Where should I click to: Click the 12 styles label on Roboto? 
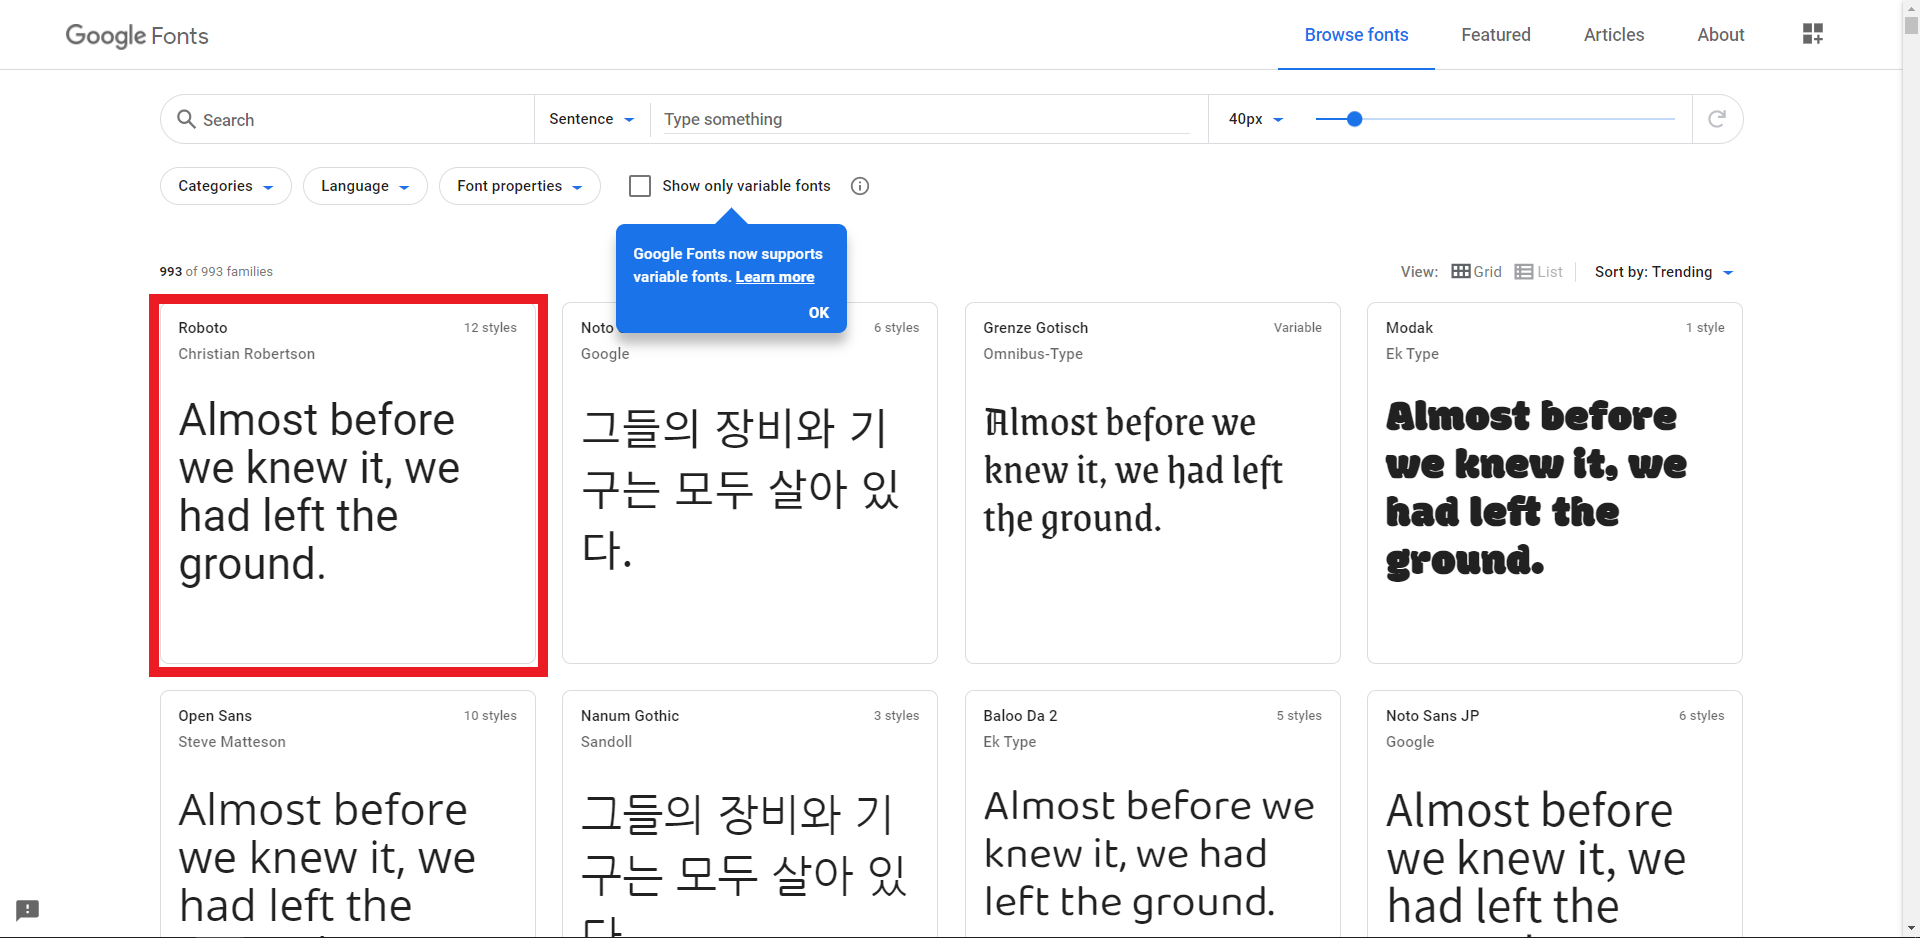(490, 328)
